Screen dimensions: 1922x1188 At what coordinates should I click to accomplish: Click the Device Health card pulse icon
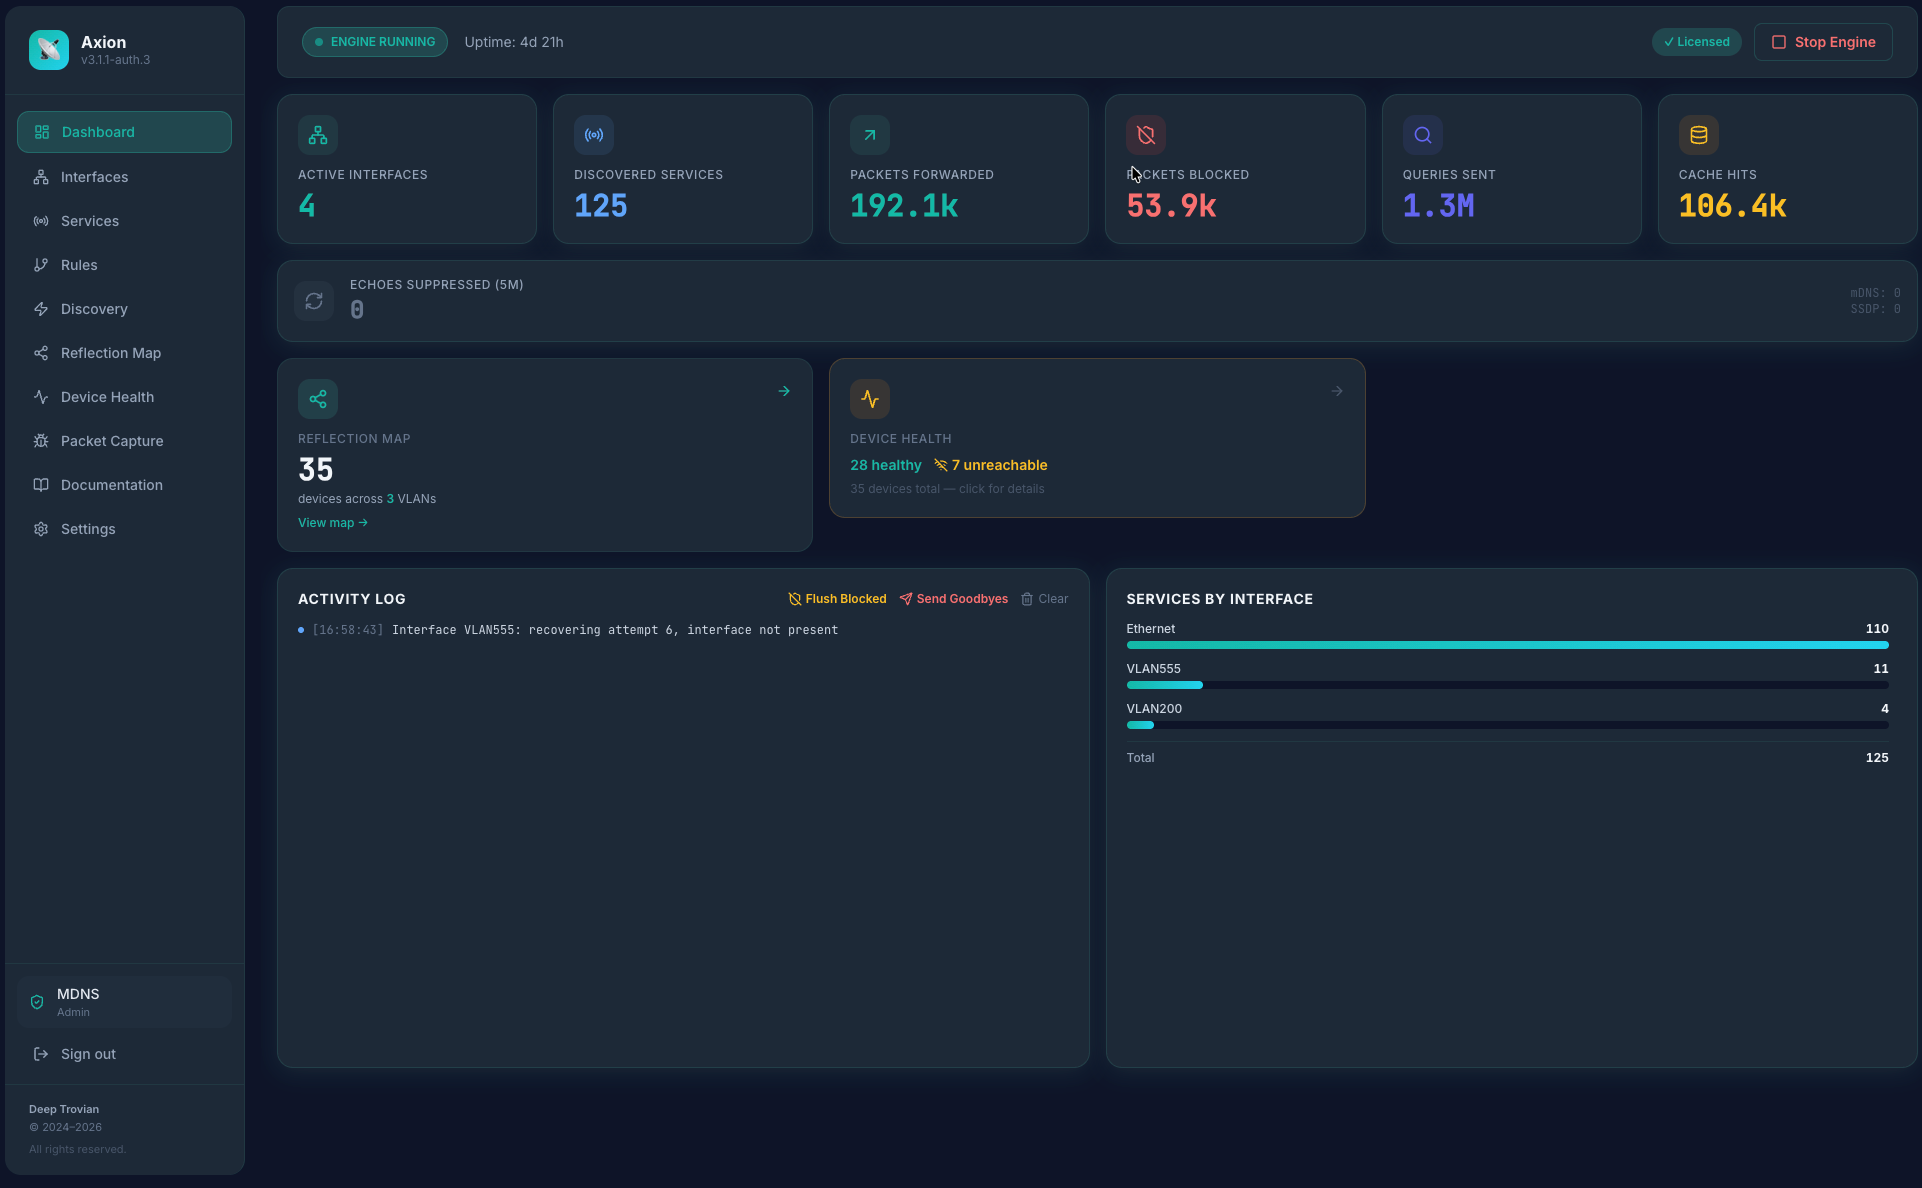point(870,399)
